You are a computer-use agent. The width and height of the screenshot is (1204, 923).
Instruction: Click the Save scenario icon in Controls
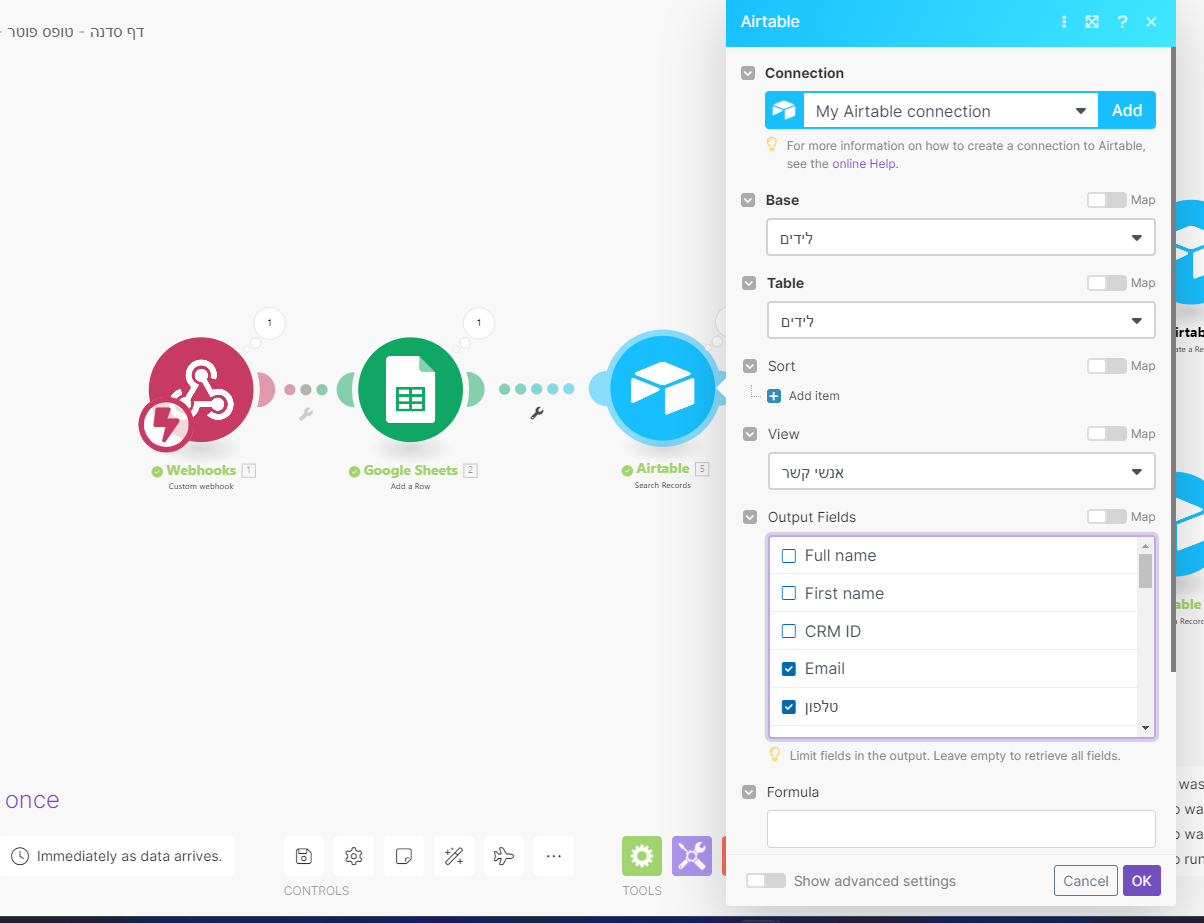pyautogui.click(x=304, y=856)
